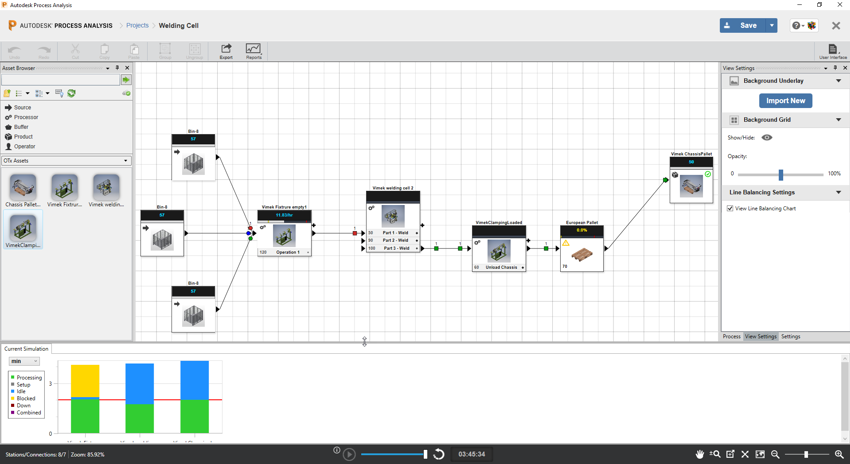Collapse the Background Underlay section
This screenshot has height=464, width=850.
(839, 81)
